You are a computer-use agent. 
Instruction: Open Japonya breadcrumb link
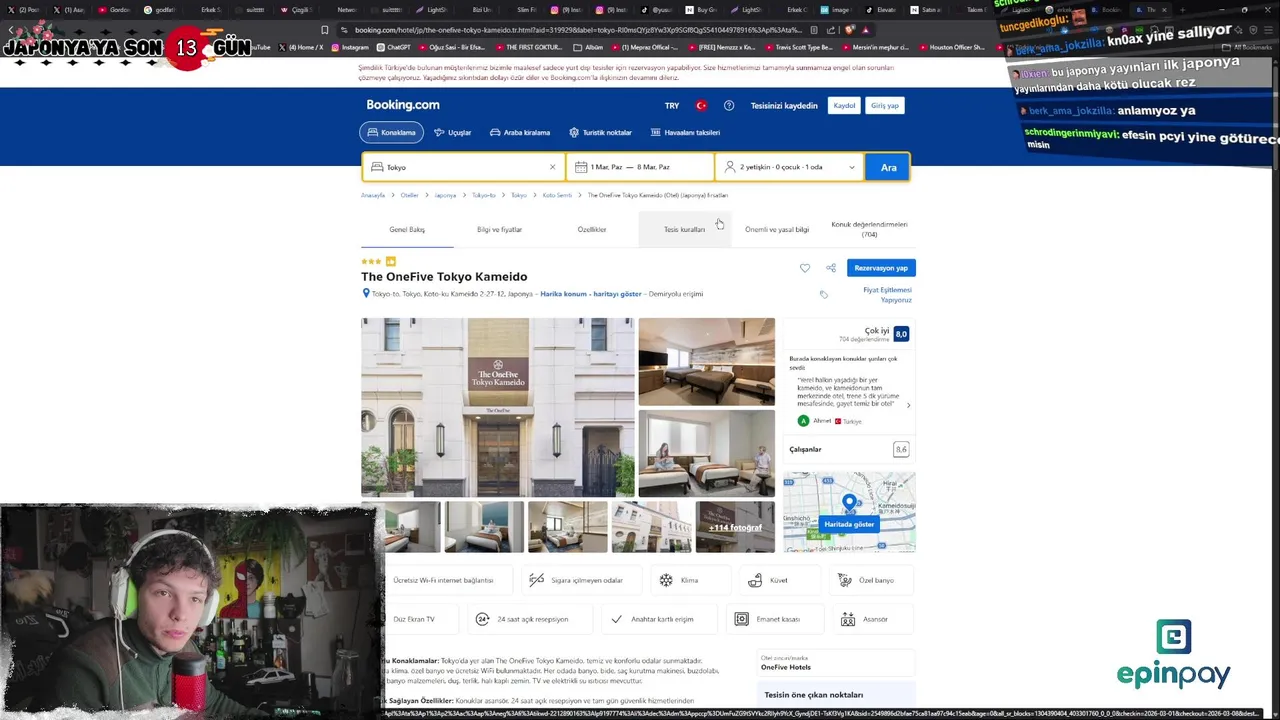pos(445,195)
